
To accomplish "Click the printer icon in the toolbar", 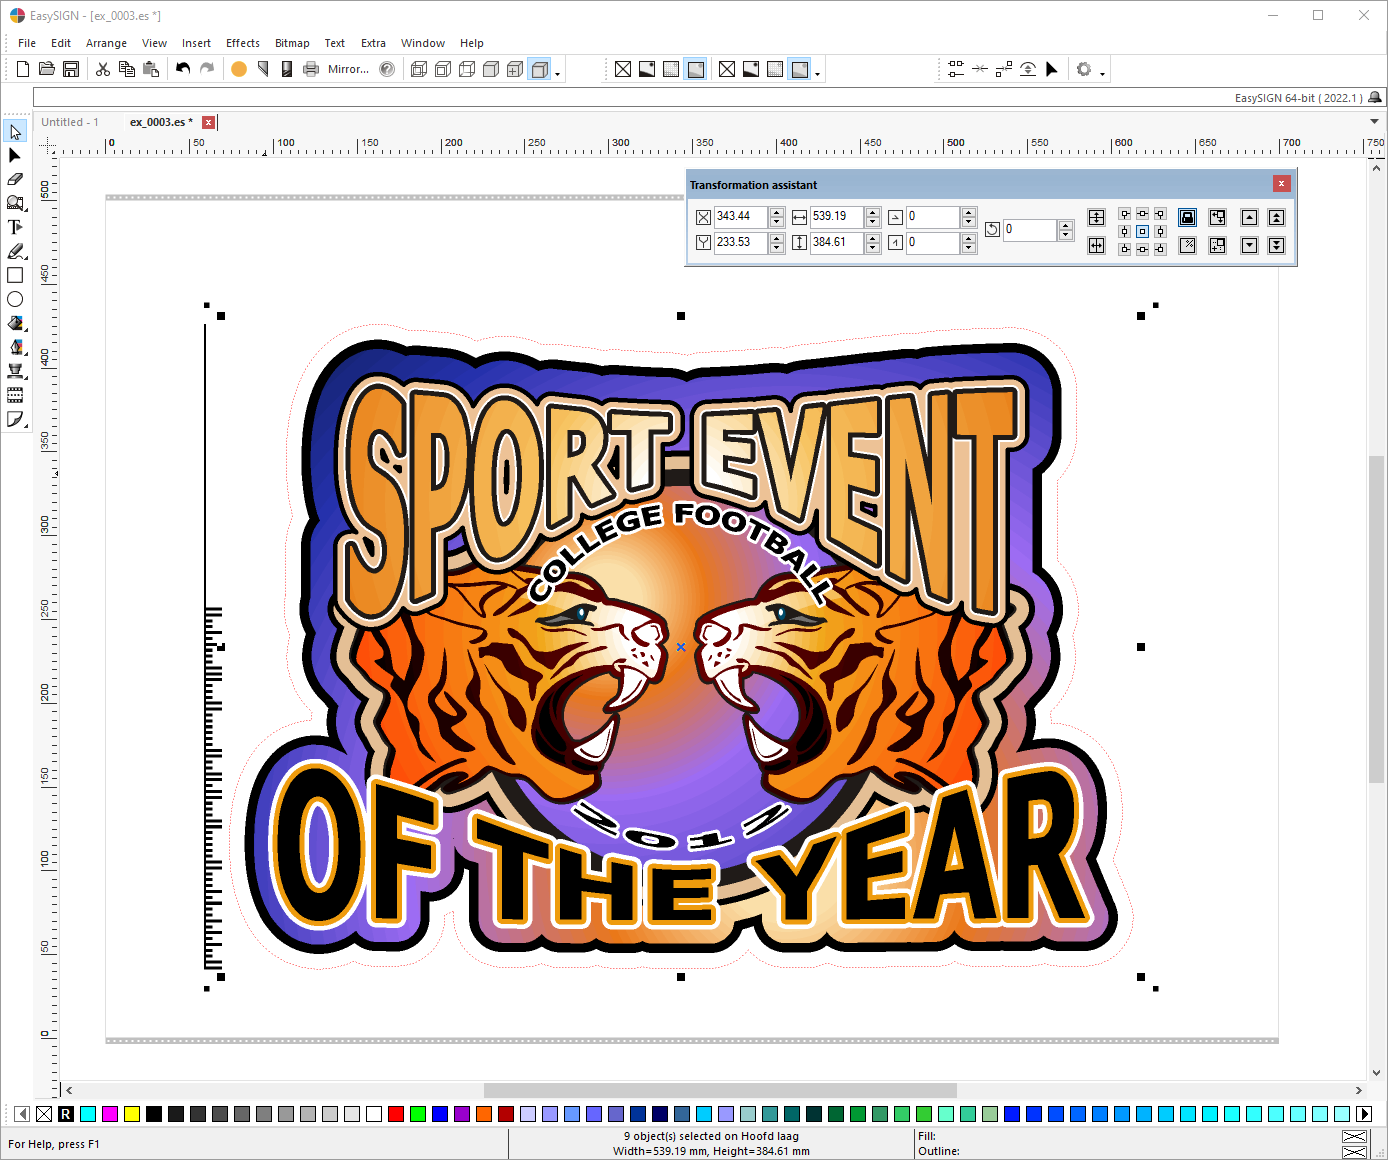I will pyautogui.click(x=311, y=69).
